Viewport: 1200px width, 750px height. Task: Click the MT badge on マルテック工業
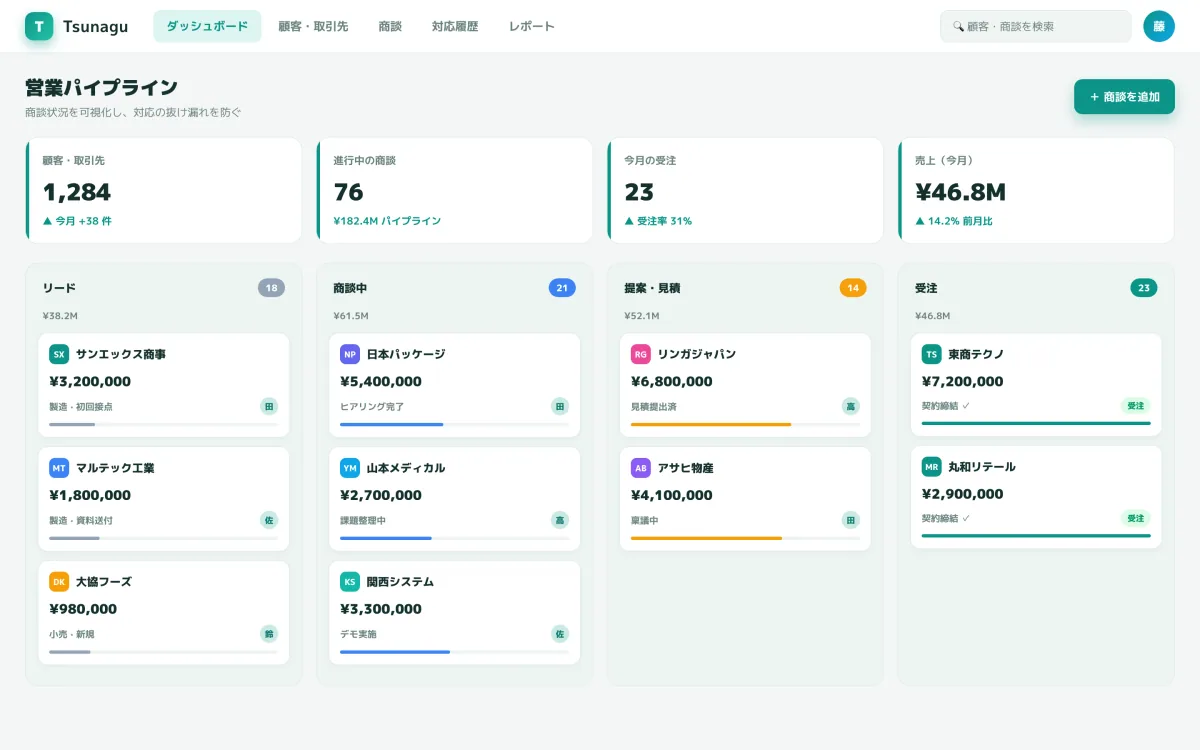coord(59,468)
